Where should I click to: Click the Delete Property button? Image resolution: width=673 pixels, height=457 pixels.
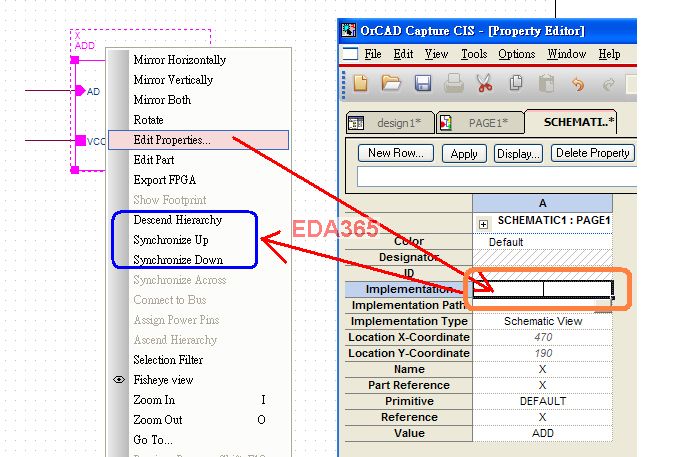pos(593,153)
